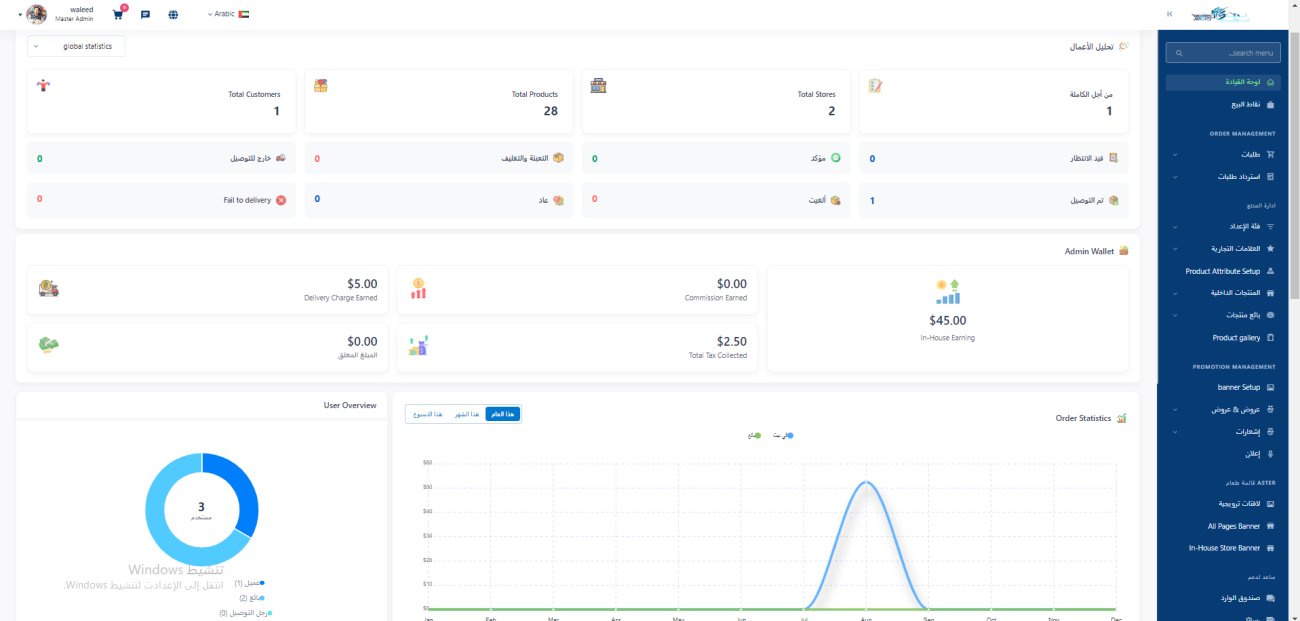This screenshot has height=621, width=1300.
Task: Click the globe website icon in header
Action: pos(173,15)
